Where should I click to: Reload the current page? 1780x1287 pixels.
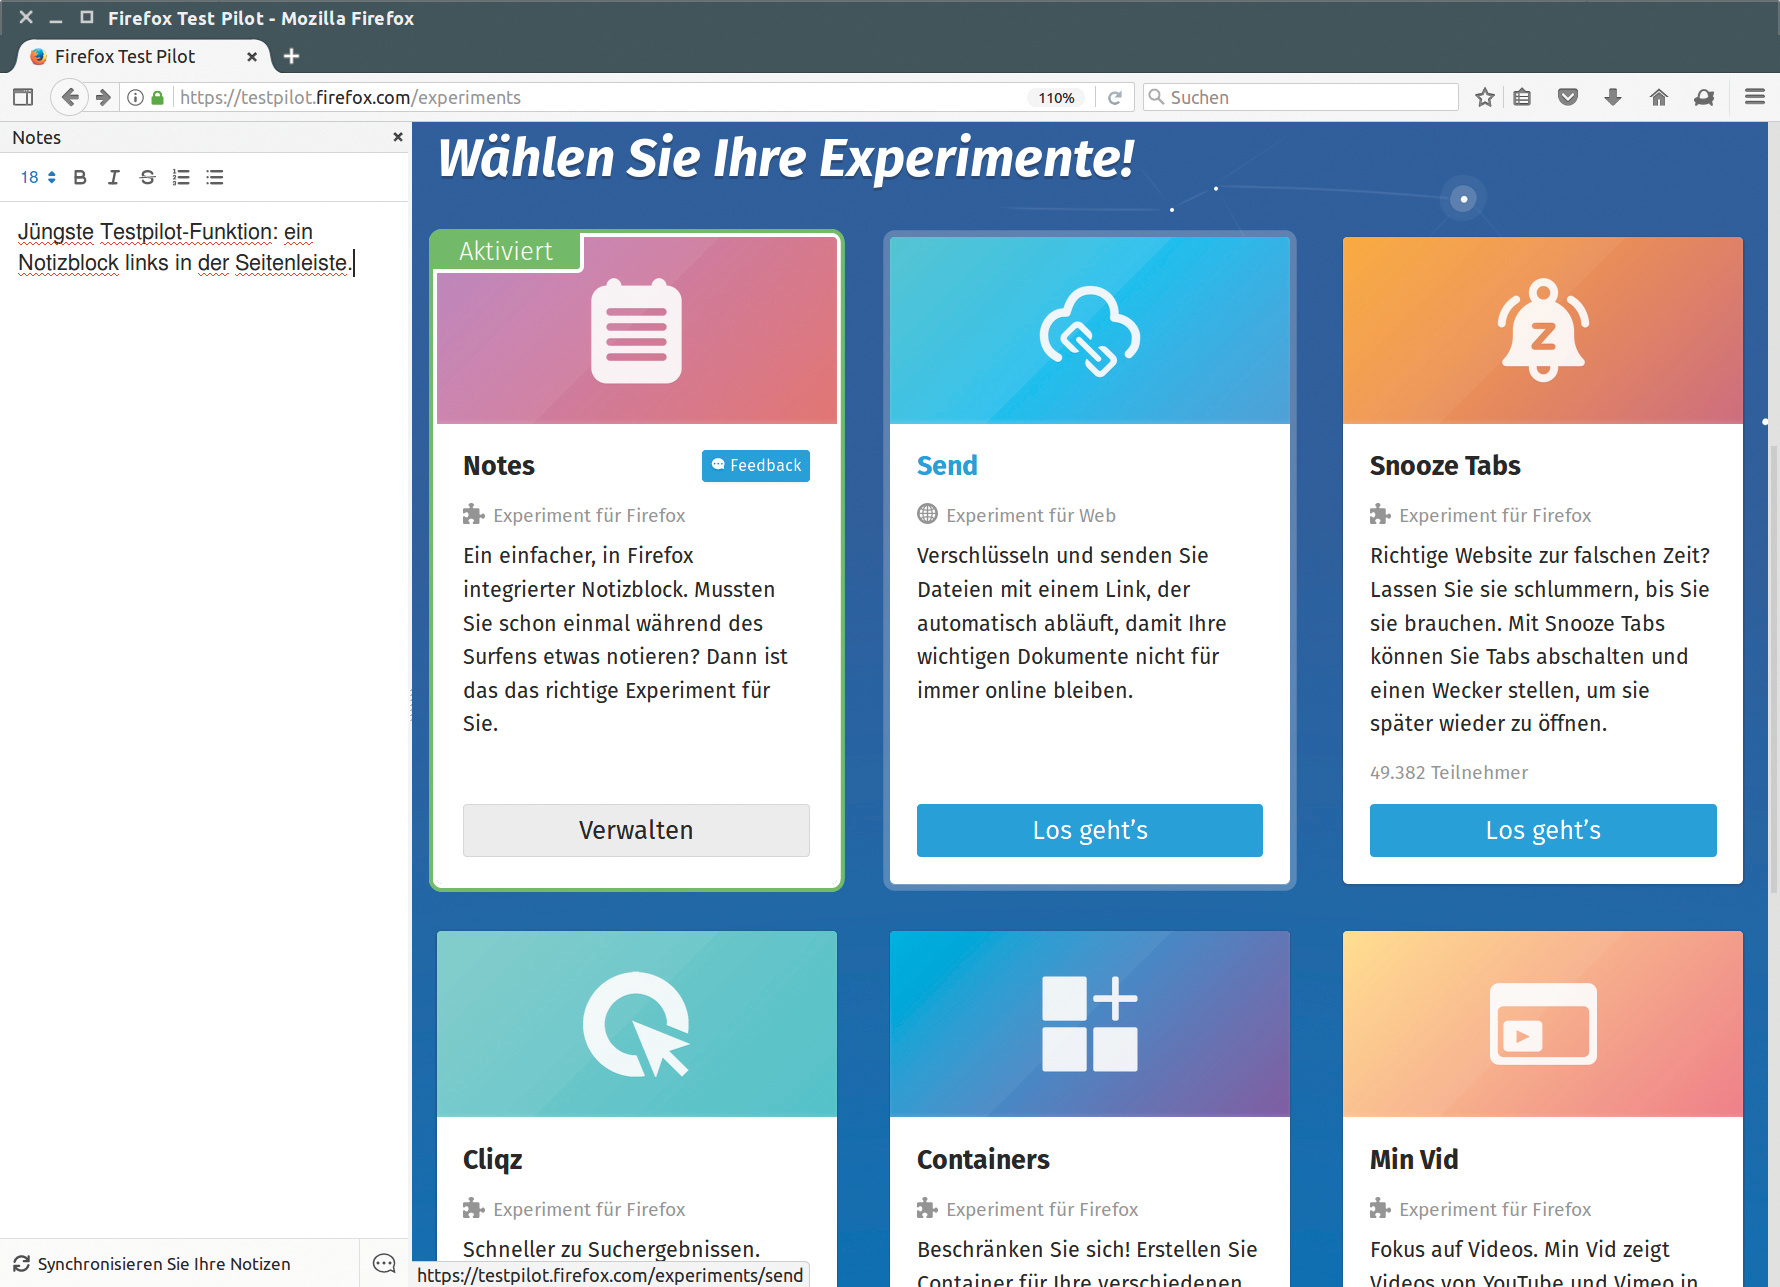(1115, 97)
